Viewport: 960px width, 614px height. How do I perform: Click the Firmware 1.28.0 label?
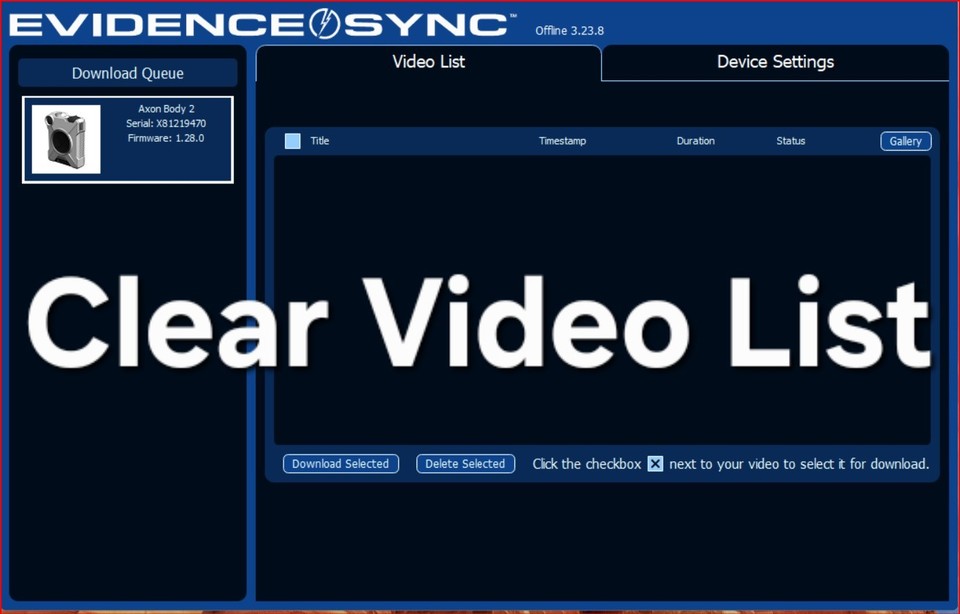[166, 138]
